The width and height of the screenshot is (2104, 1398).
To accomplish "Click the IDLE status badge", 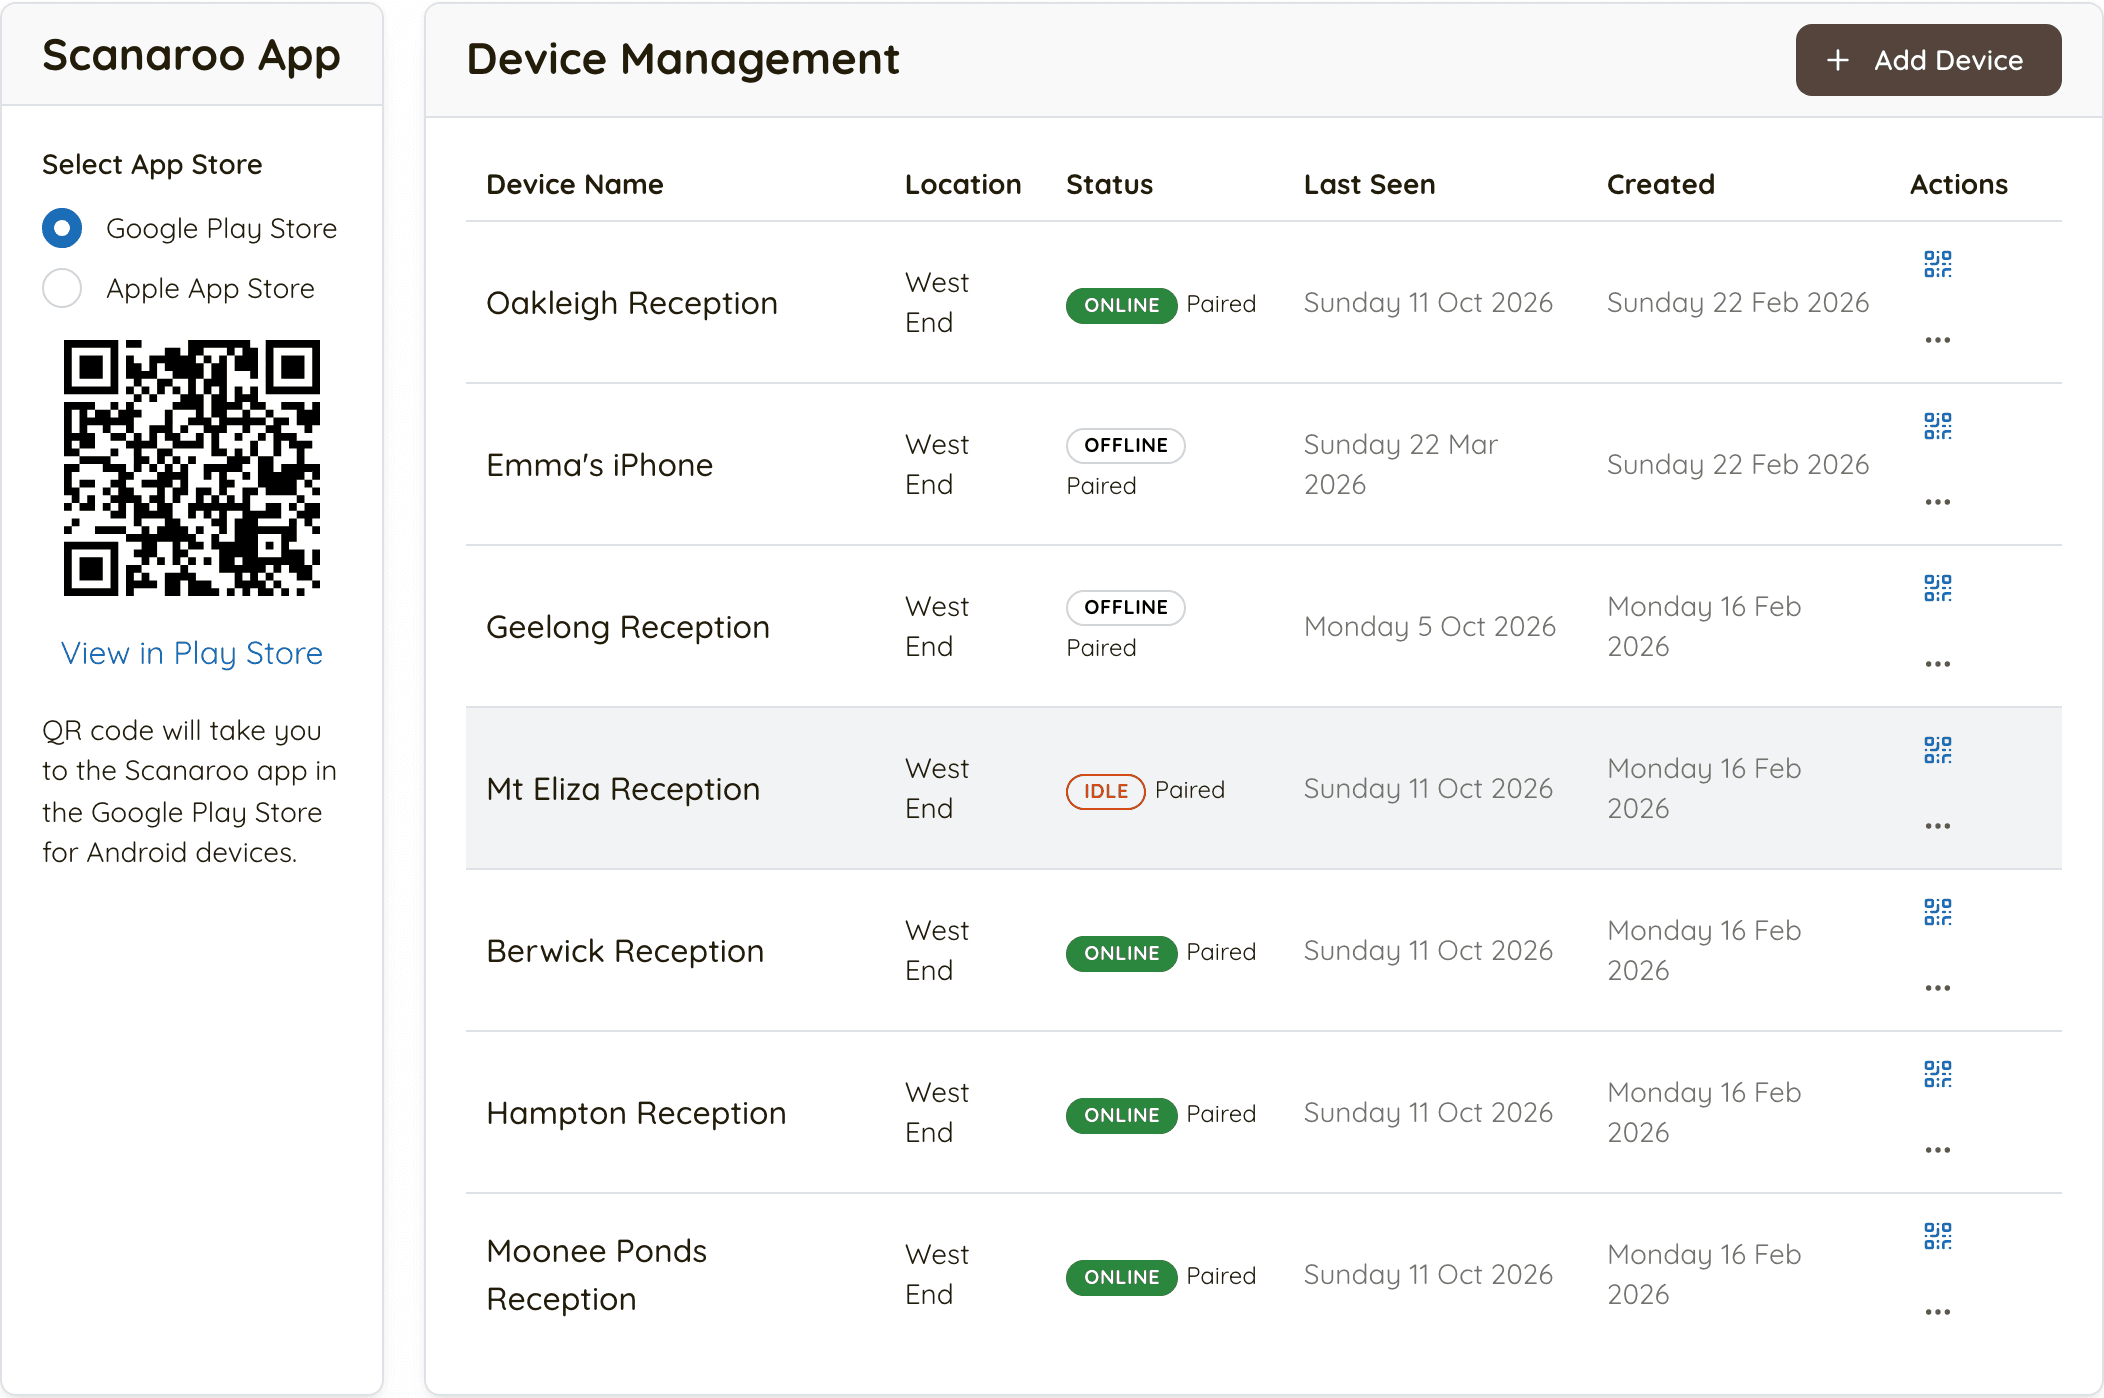I will click(1105, 791).
